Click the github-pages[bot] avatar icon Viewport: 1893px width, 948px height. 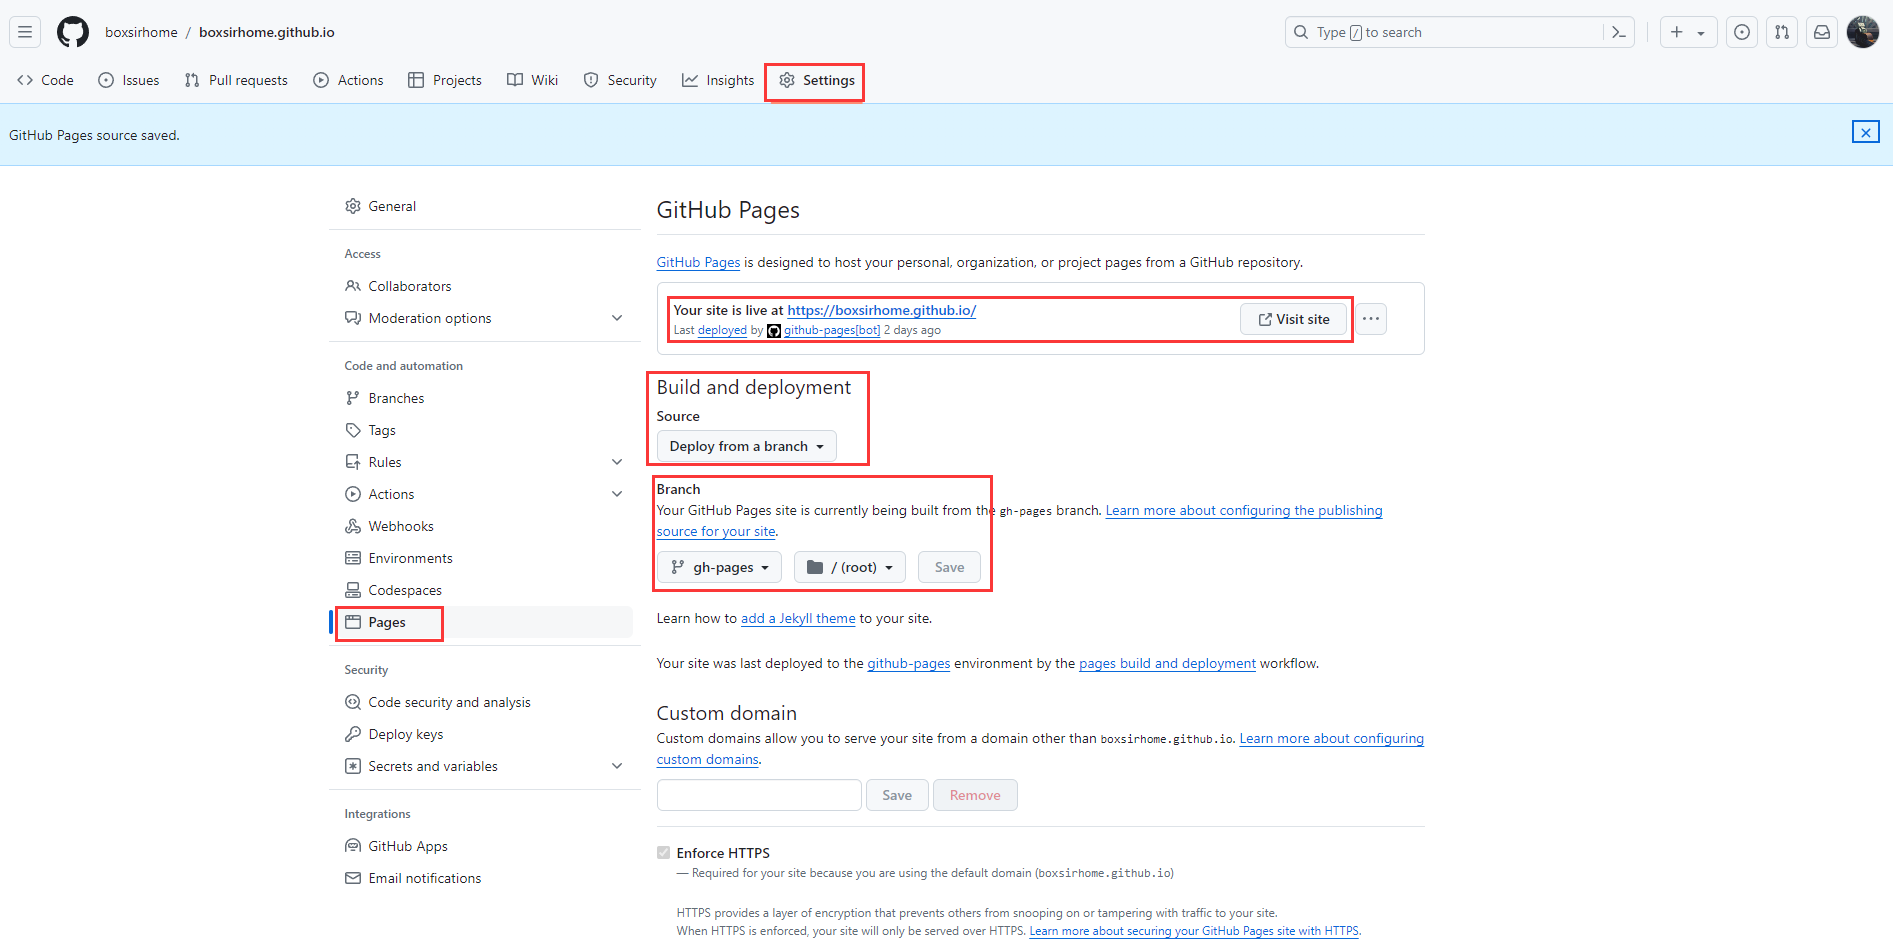773,331
